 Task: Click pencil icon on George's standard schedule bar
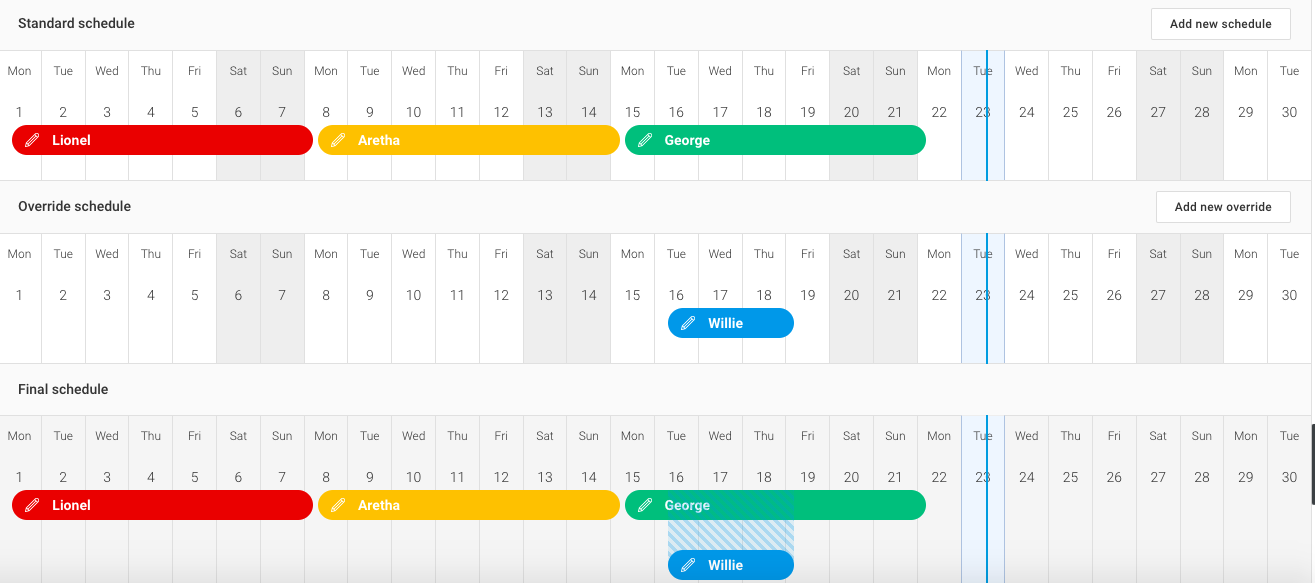pyautogui.click(x=645, y=140)
